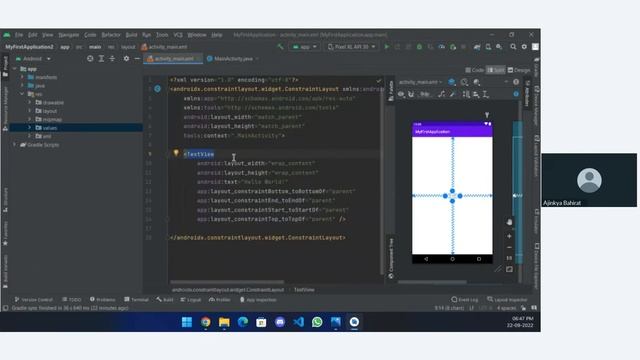Viewport: 640px width, 360px height.
Task: Open IDE settings gear in main toolbar
Action: (524, 47)
